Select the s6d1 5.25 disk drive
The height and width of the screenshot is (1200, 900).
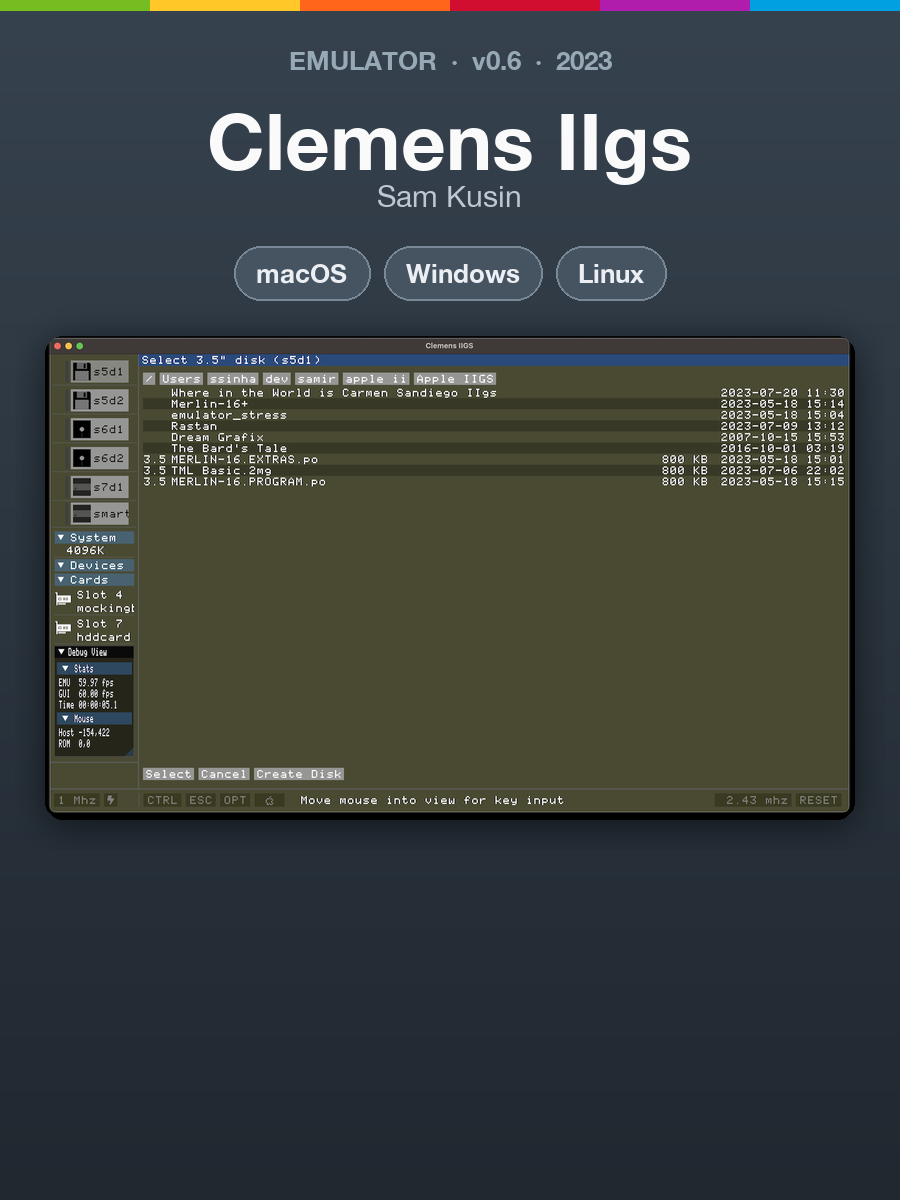(99, 429)
